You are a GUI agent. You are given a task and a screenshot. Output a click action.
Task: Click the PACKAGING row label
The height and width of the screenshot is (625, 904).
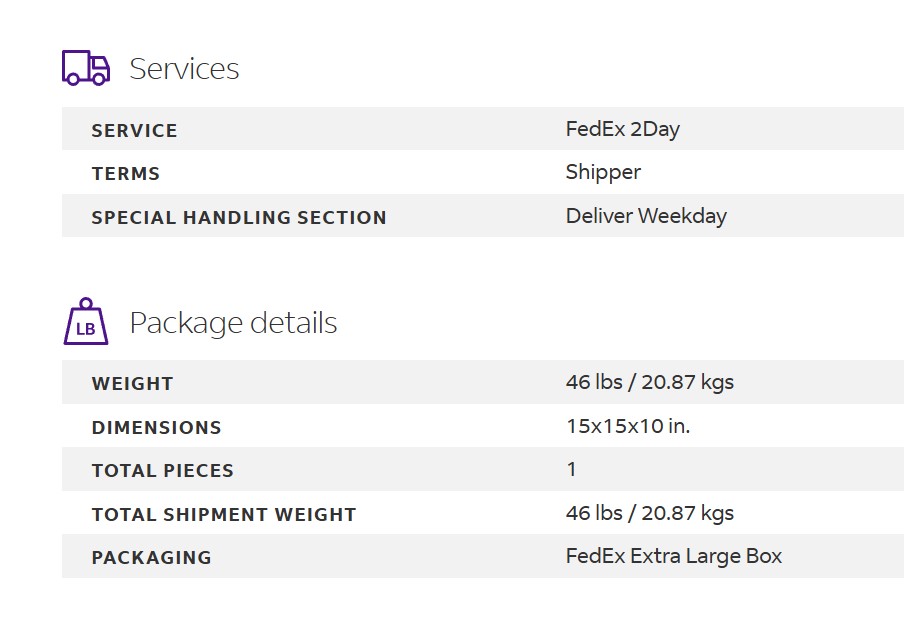tap(152, 558)
